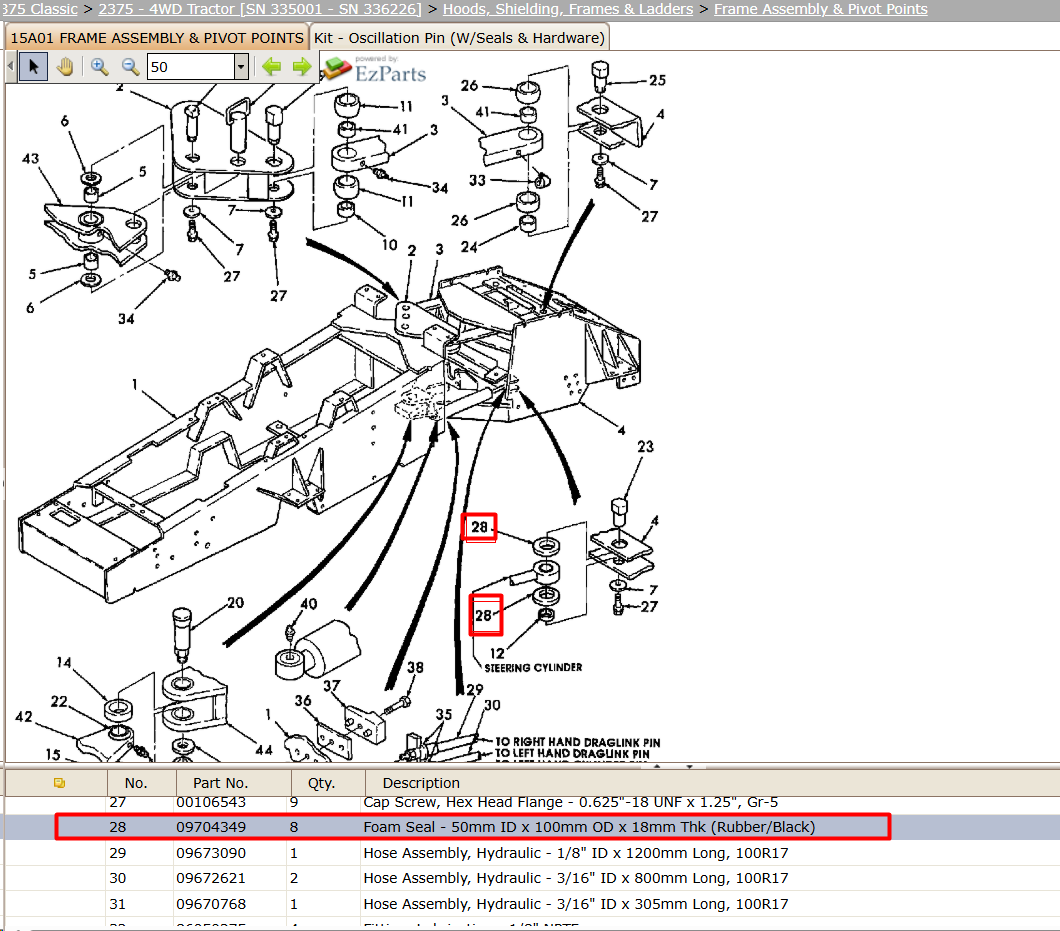Open the zoom level dropdown arrow
The width and height of the screenshot is (1060, 931).
241,67
